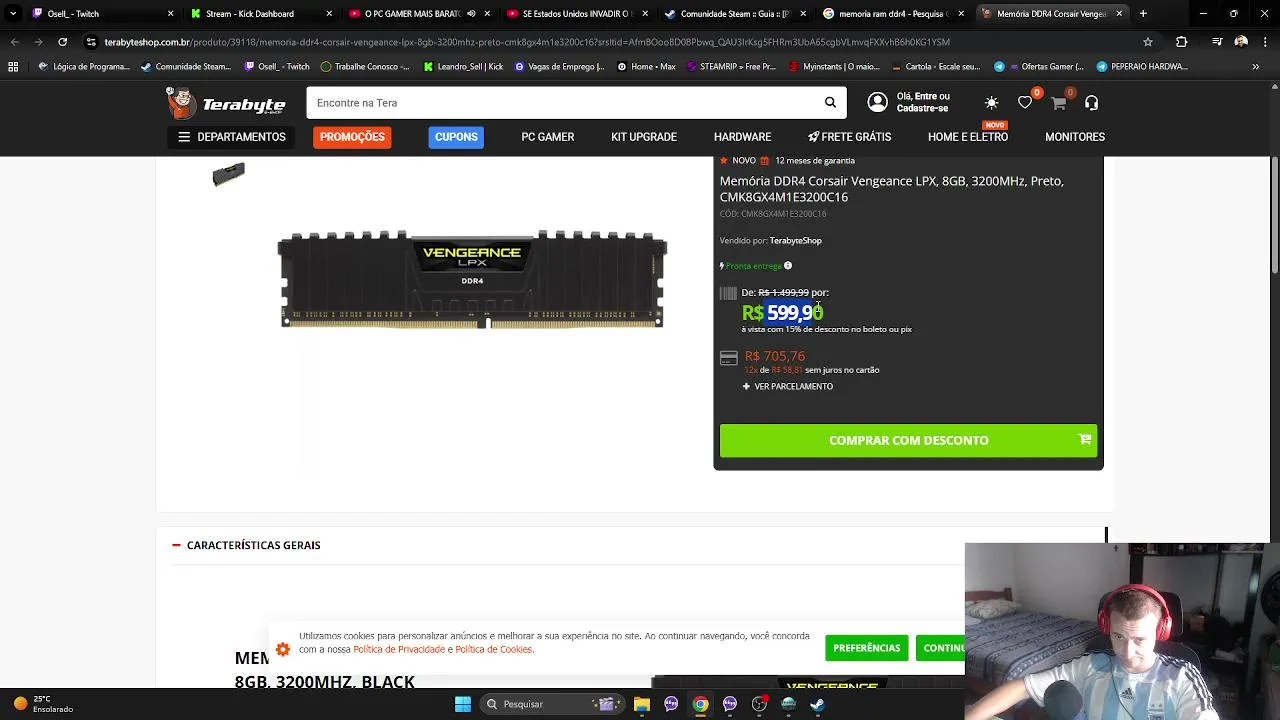Image resolution: width=1280 pixels, height=720 pixels.
Task: Open the Steam taskbar icon
Action: tap(818, 704)
